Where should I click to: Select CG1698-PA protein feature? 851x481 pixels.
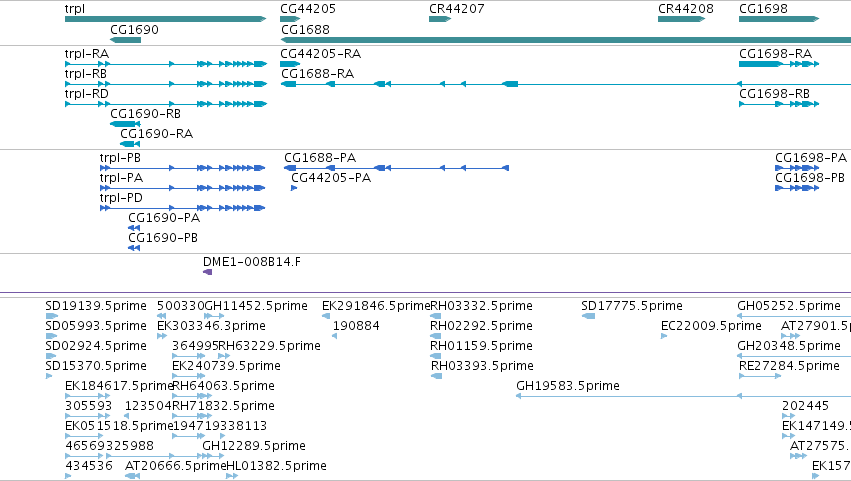point(797,168)
